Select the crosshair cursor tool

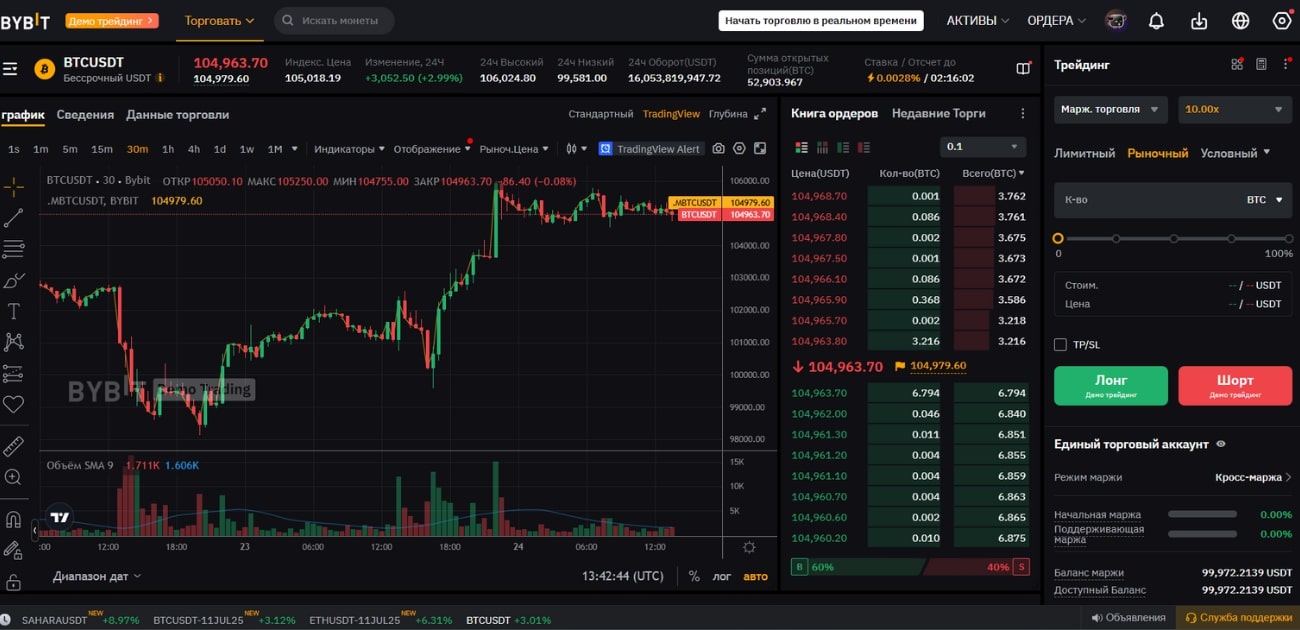tap(13, 186)
